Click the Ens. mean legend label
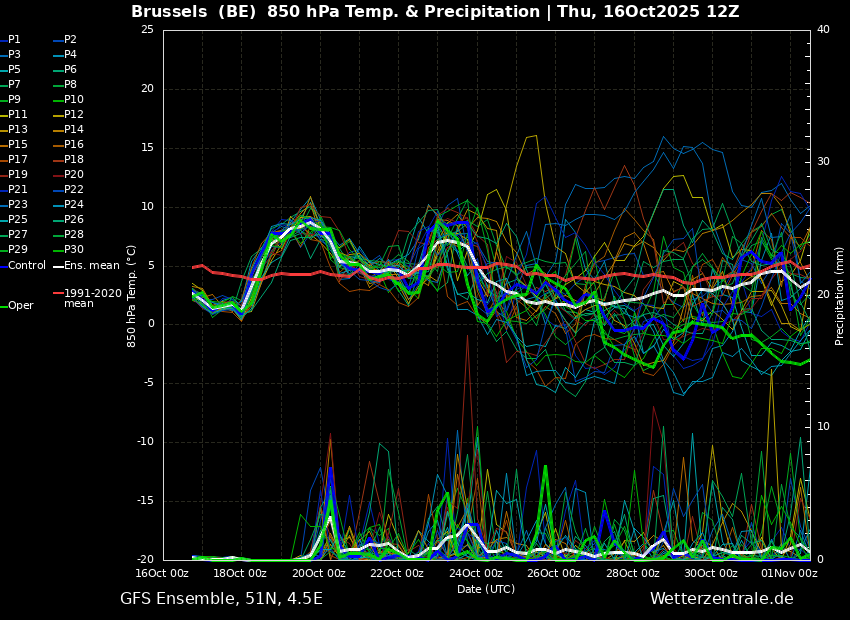 coord(92,266)
